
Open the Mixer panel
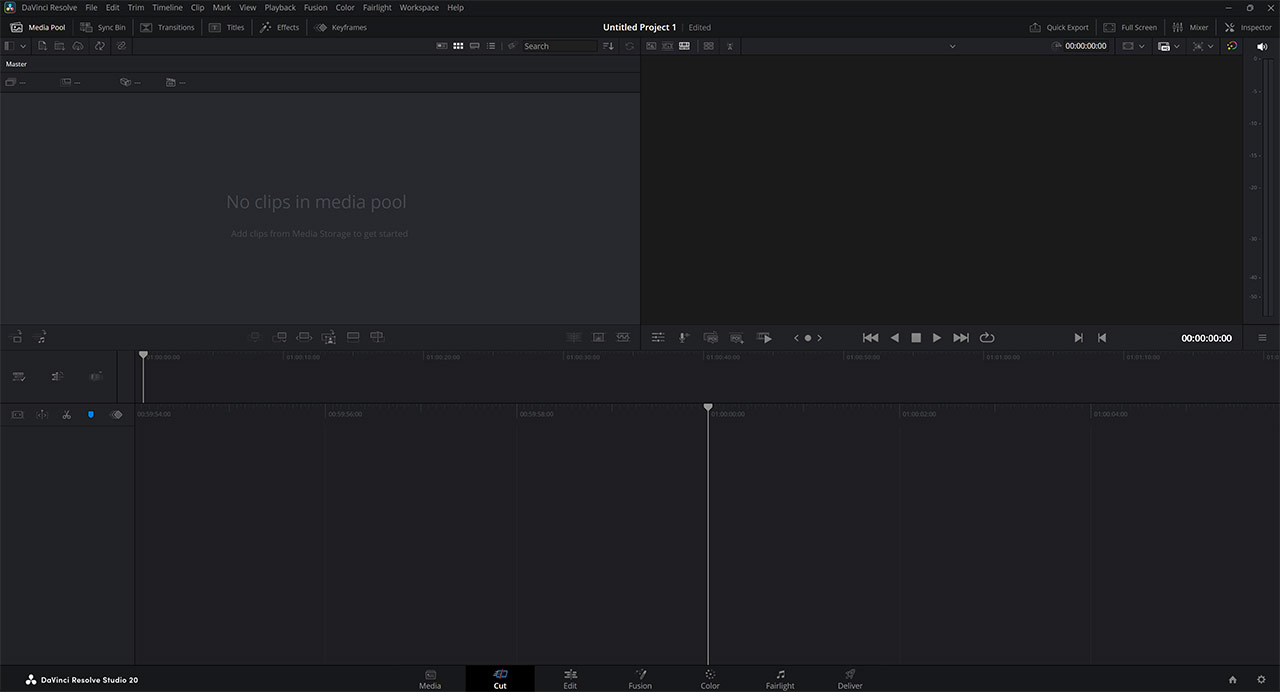pyautogui.click(x=1190, y=27)
